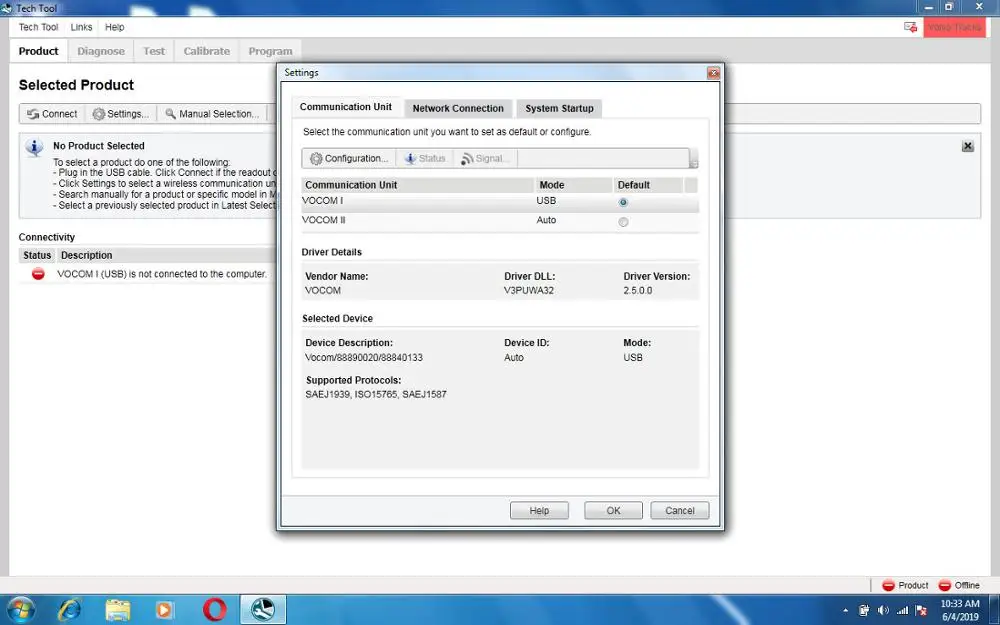Click the Product status indicator in status bar
Image resolution: width=1000 pixels, height=625 pixels.
tap(905, 585)
